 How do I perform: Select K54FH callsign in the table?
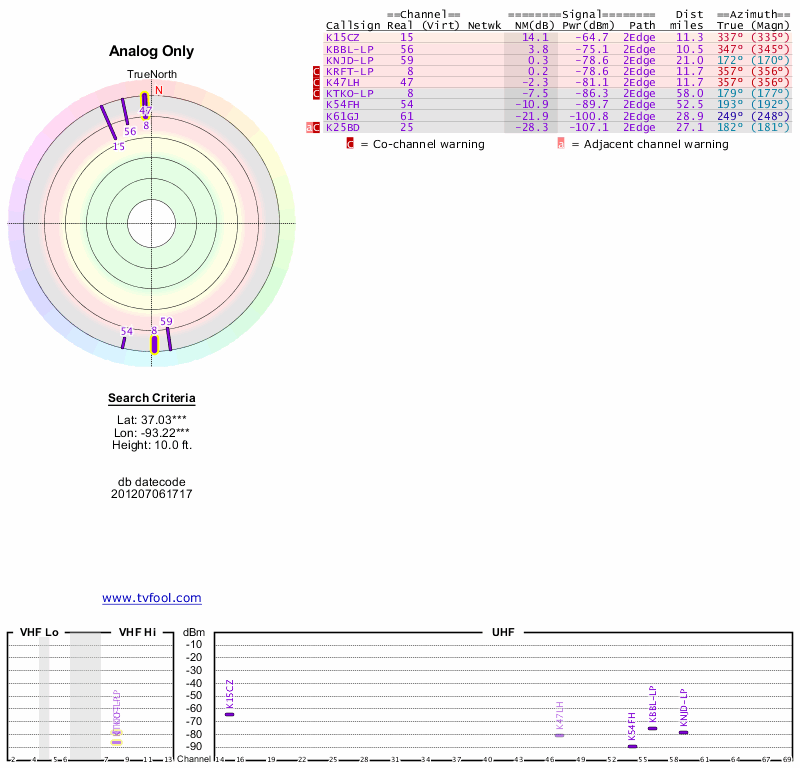point(342,105)
